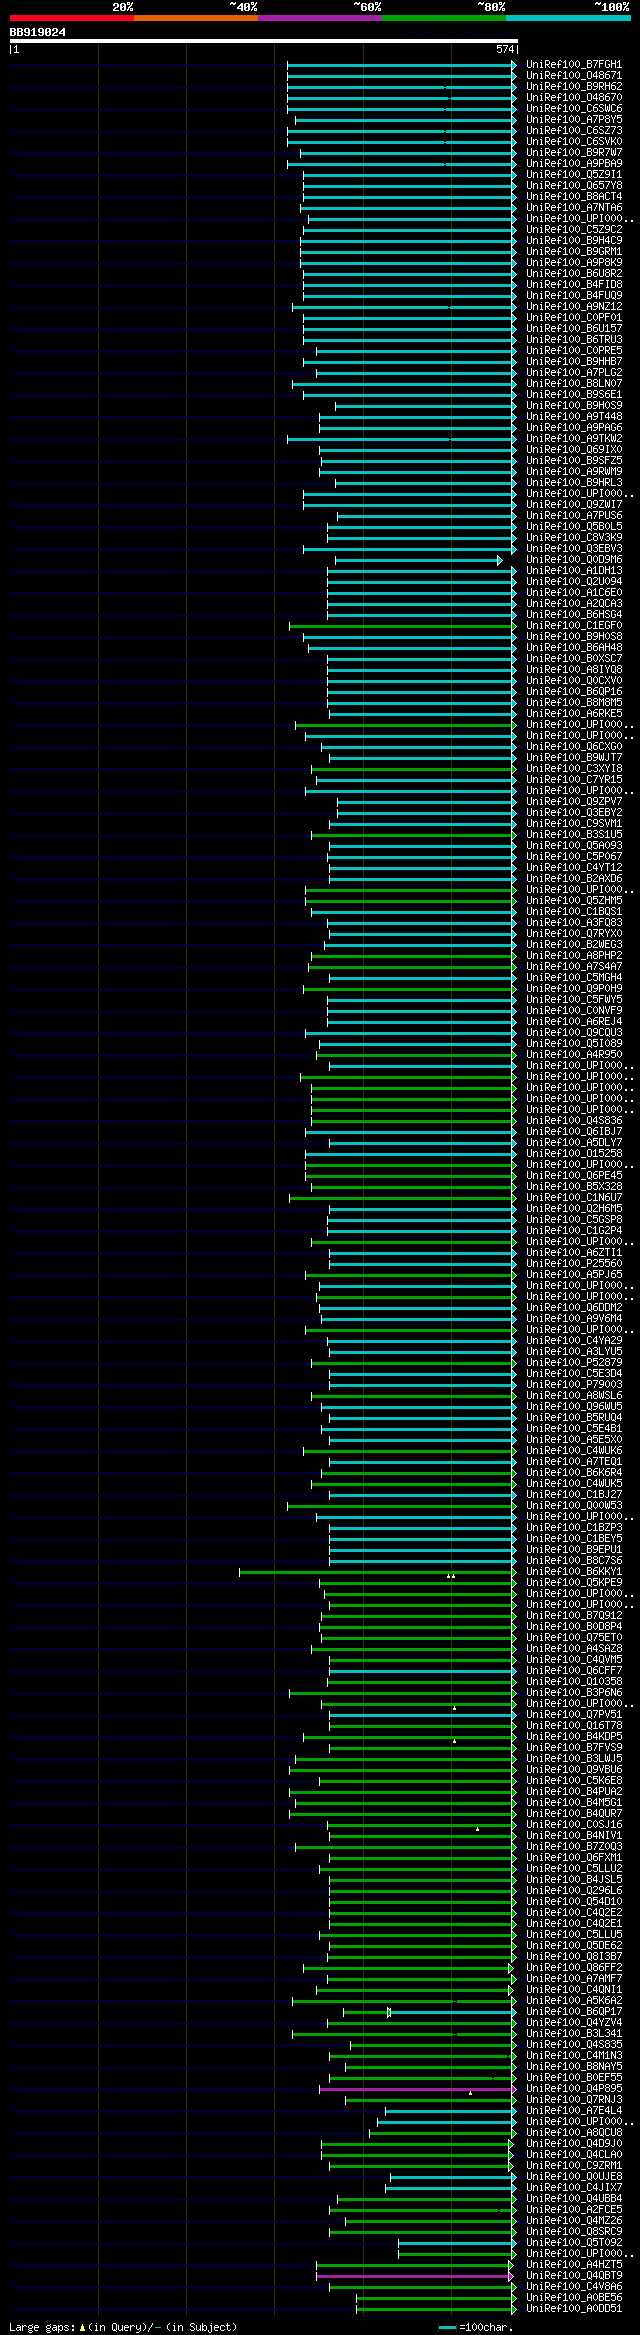The width and height of the screenshot is (640, 2335).
Task: Click the short alignment bar of Q0D9M6
Action: [417, 560]
